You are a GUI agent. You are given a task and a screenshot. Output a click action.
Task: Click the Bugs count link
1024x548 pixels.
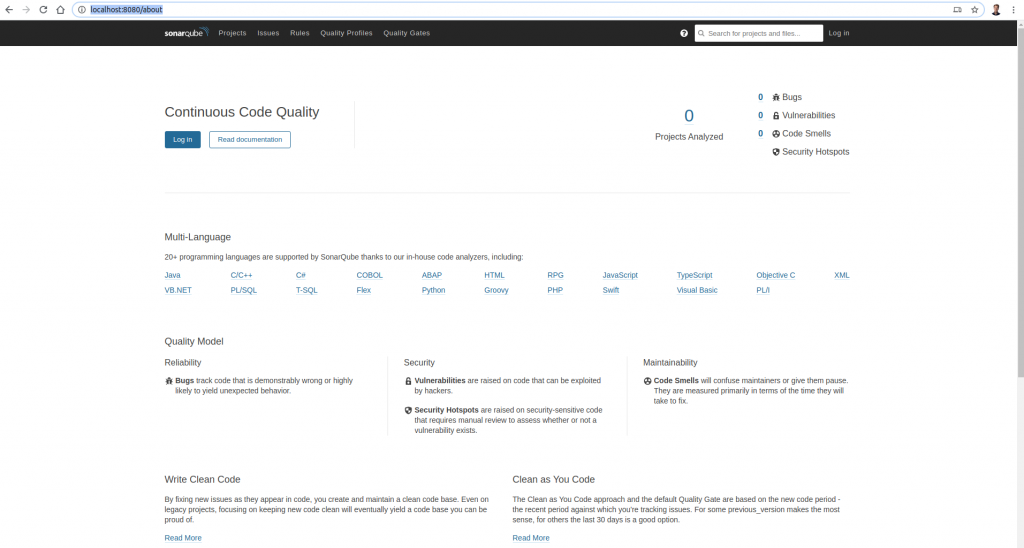760,97
